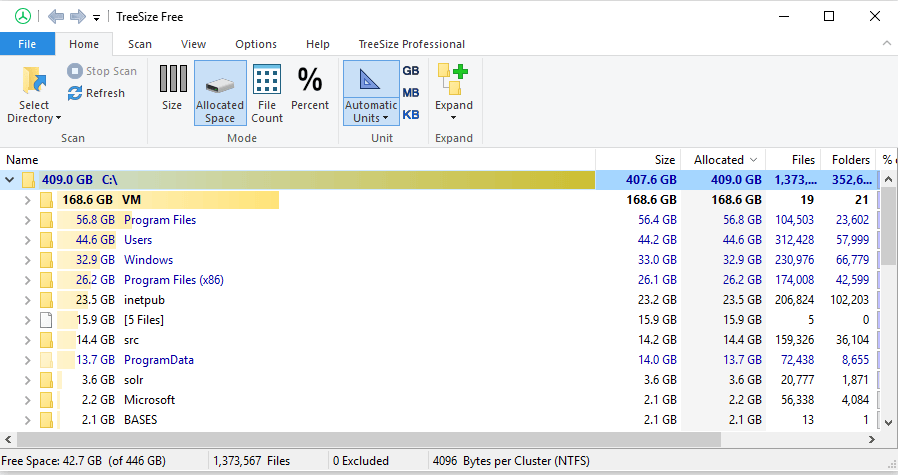Expand the VM folder
This screenshot has width=898, height=475.
click(27, 200)
